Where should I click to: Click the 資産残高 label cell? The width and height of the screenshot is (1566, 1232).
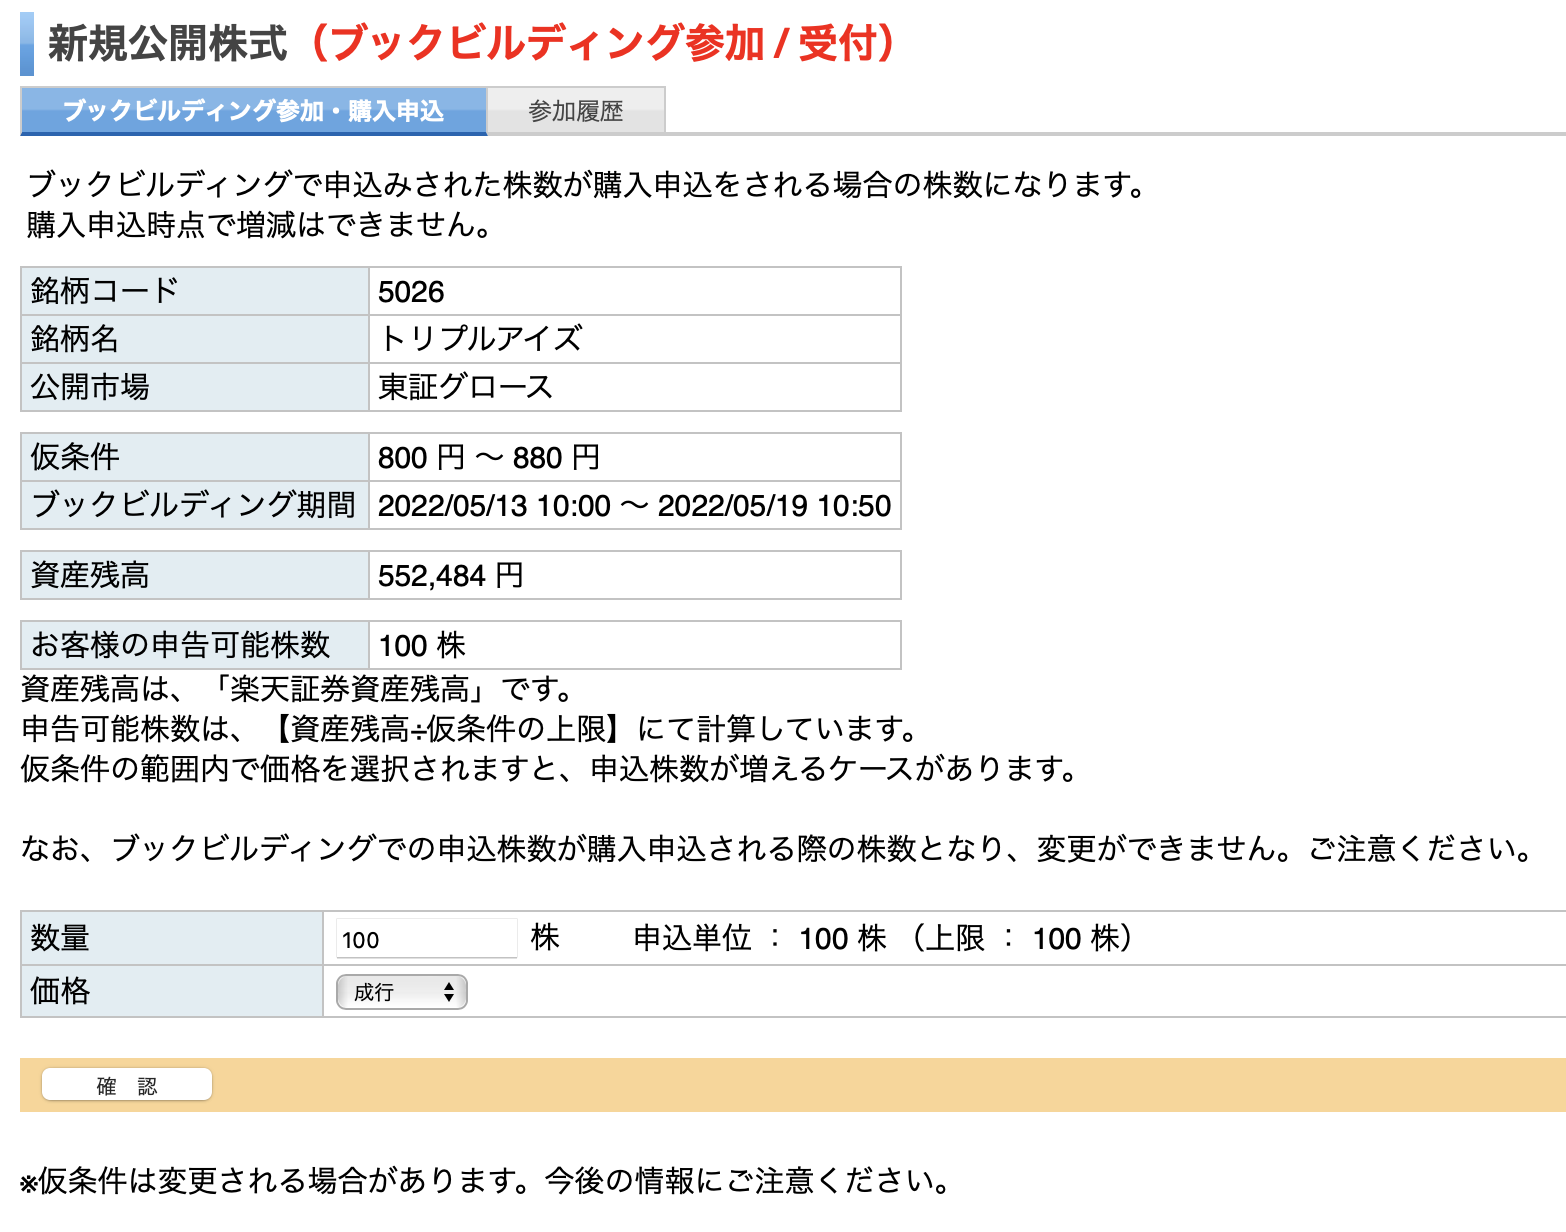[195, 575]
